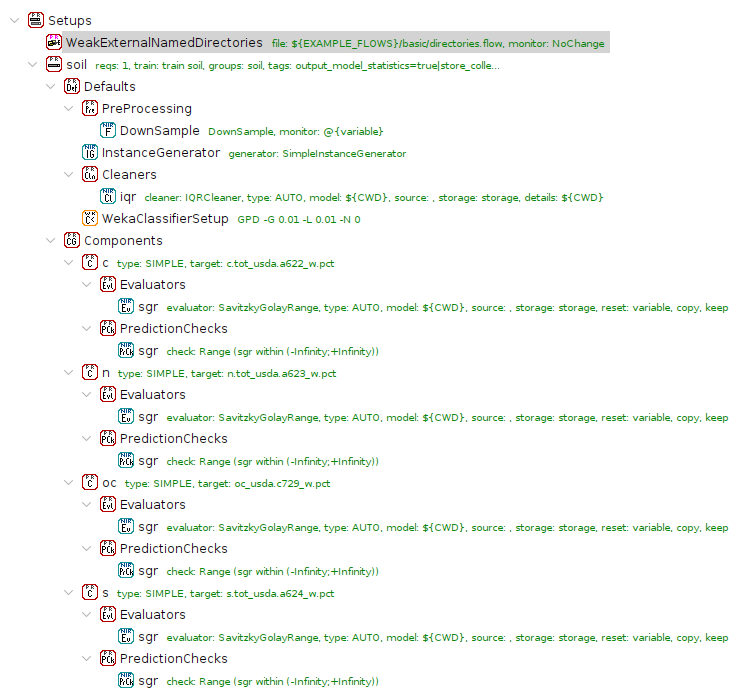Click PredictionChecks icon under component n
740x700 pixels.
108,438
